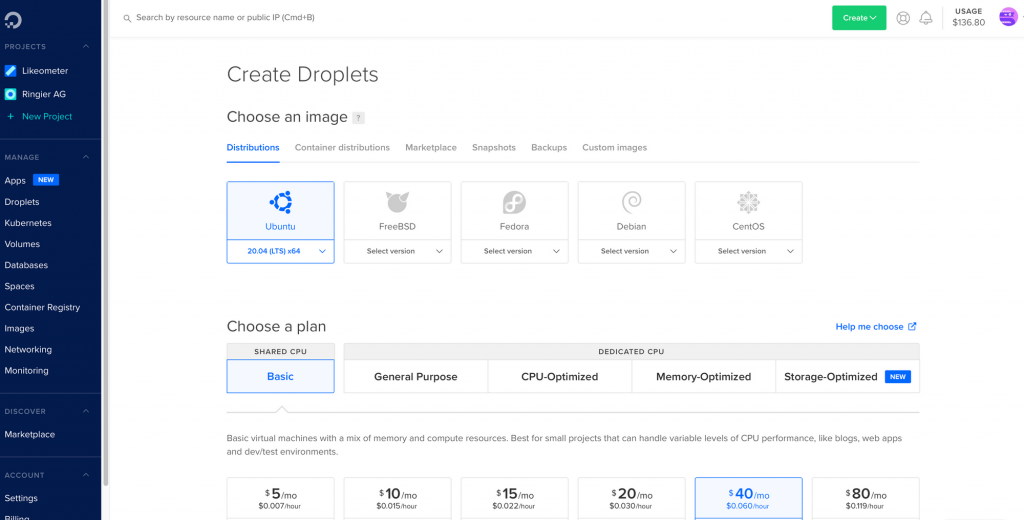The width and height of the screenshot is (1024, 520).
Task: Switch to the Custom images tab
Action: point(615,148)
